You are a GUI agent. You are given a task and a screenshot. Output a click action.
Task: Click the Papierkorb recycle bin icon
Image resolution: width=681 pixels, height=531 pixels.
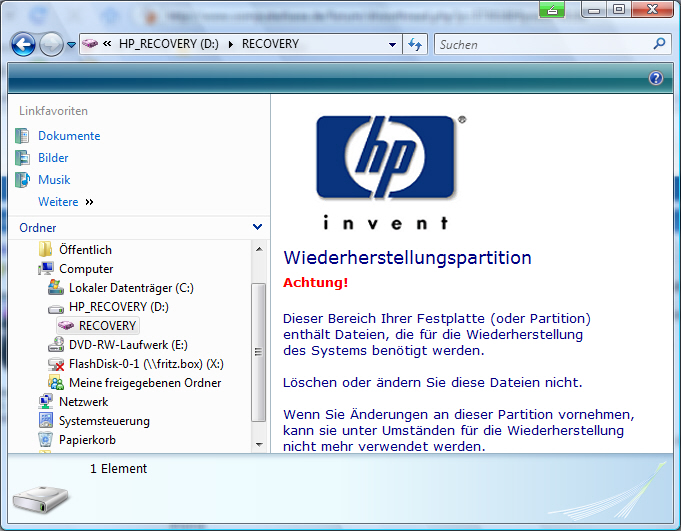coord(45,440)
